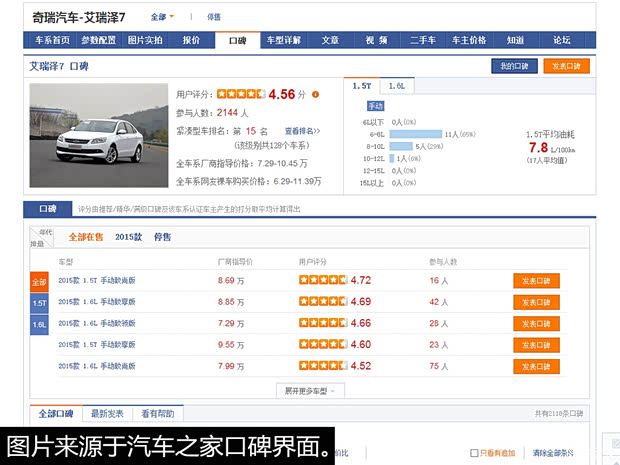Open 查看排名 ranking link
620x465 pixels.
pos(302,131)
